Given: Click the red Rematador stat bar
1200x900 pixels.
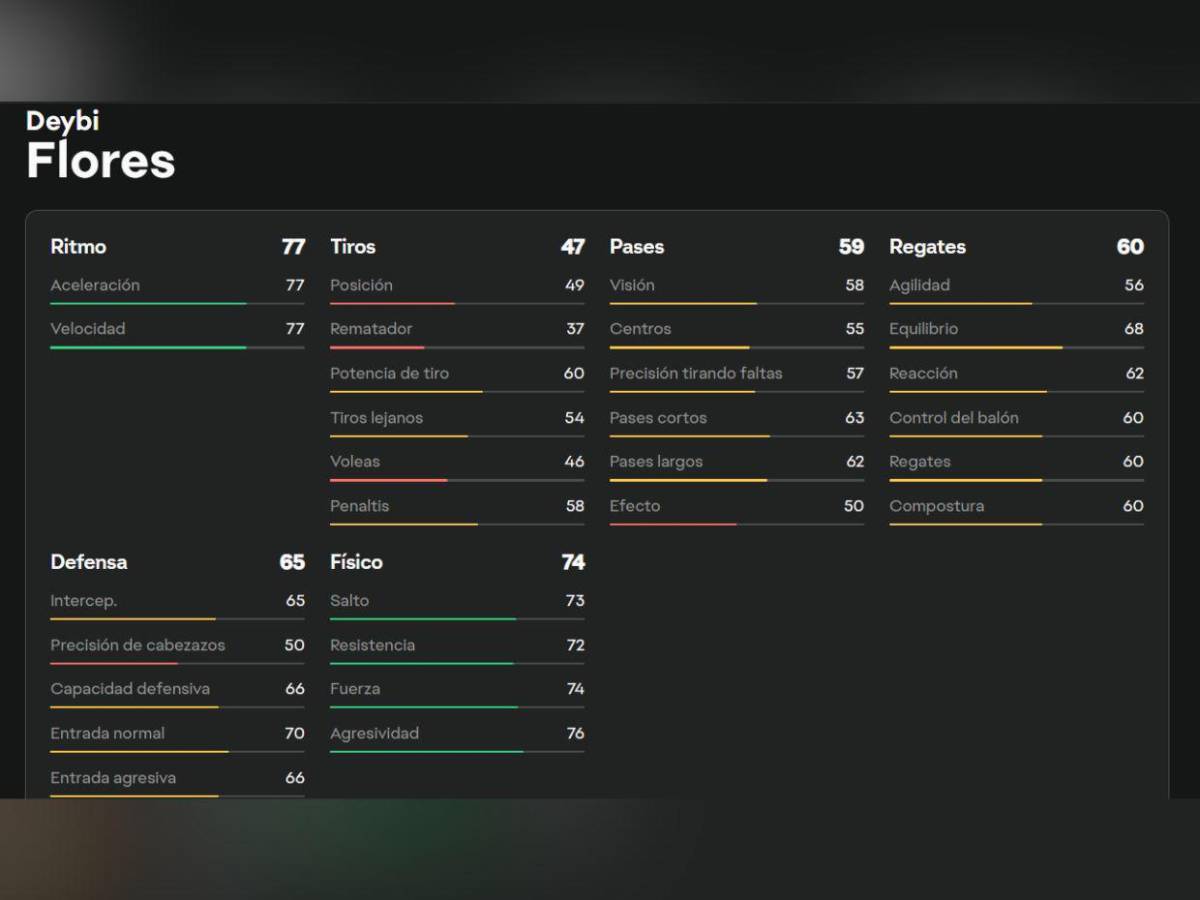Looking at the screenshot, I should (377, 347).
